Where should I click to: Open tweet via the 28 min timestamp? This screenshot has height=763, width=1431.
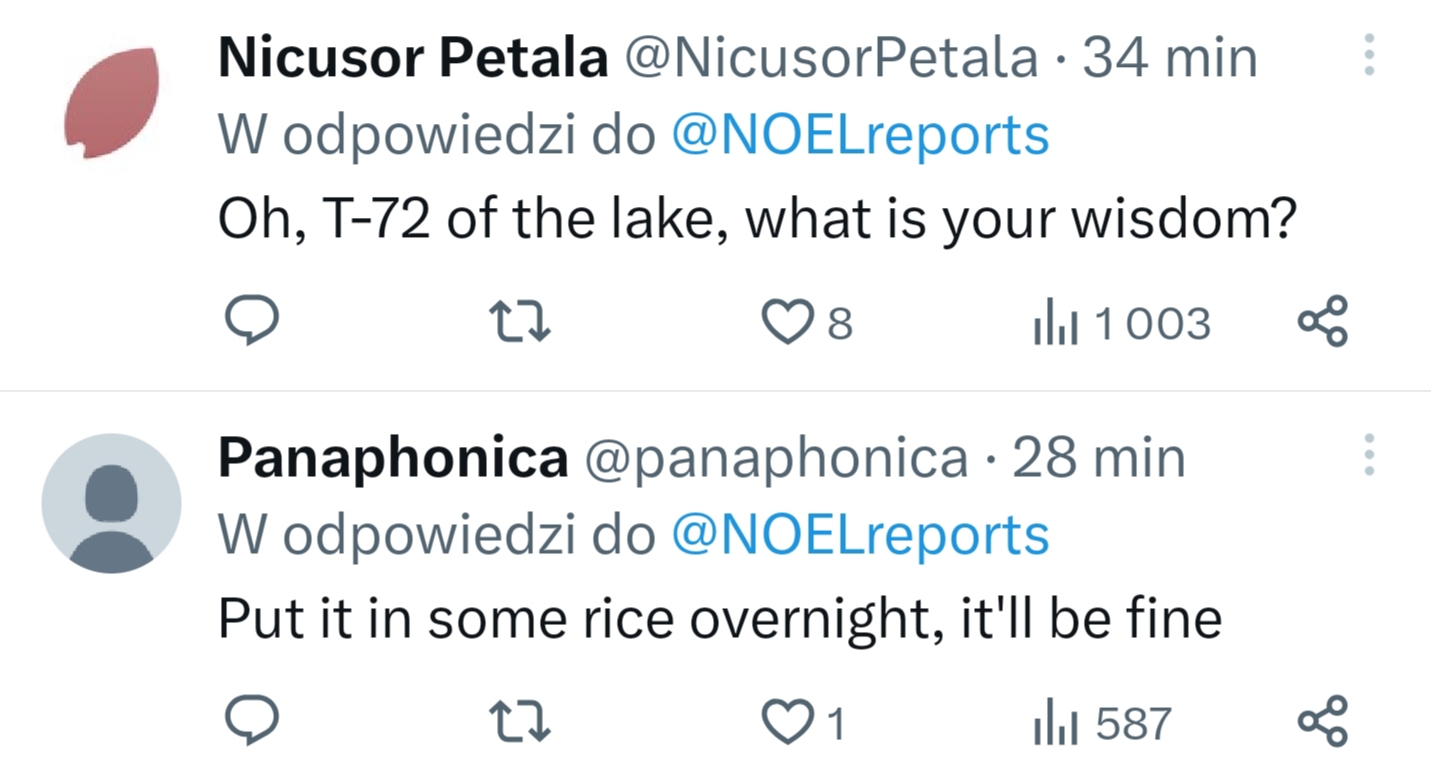[x=1099, y=459]
